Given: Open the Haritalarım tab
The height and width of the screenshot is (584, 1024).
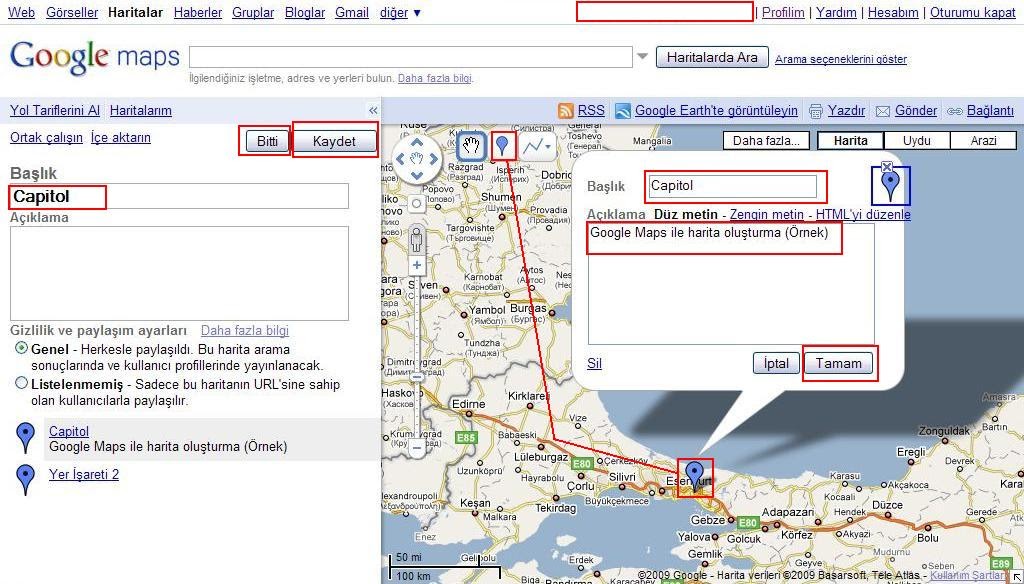Looking at the screenshot, I should (140, 110).
